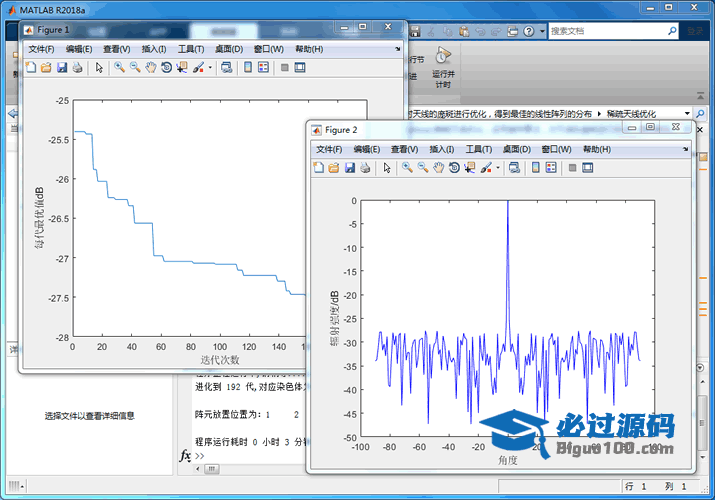Viewport: 715px width, 500px height.
Task: Click Command Window horizontal scrollbar thumb
Action: tap(212, 469)
